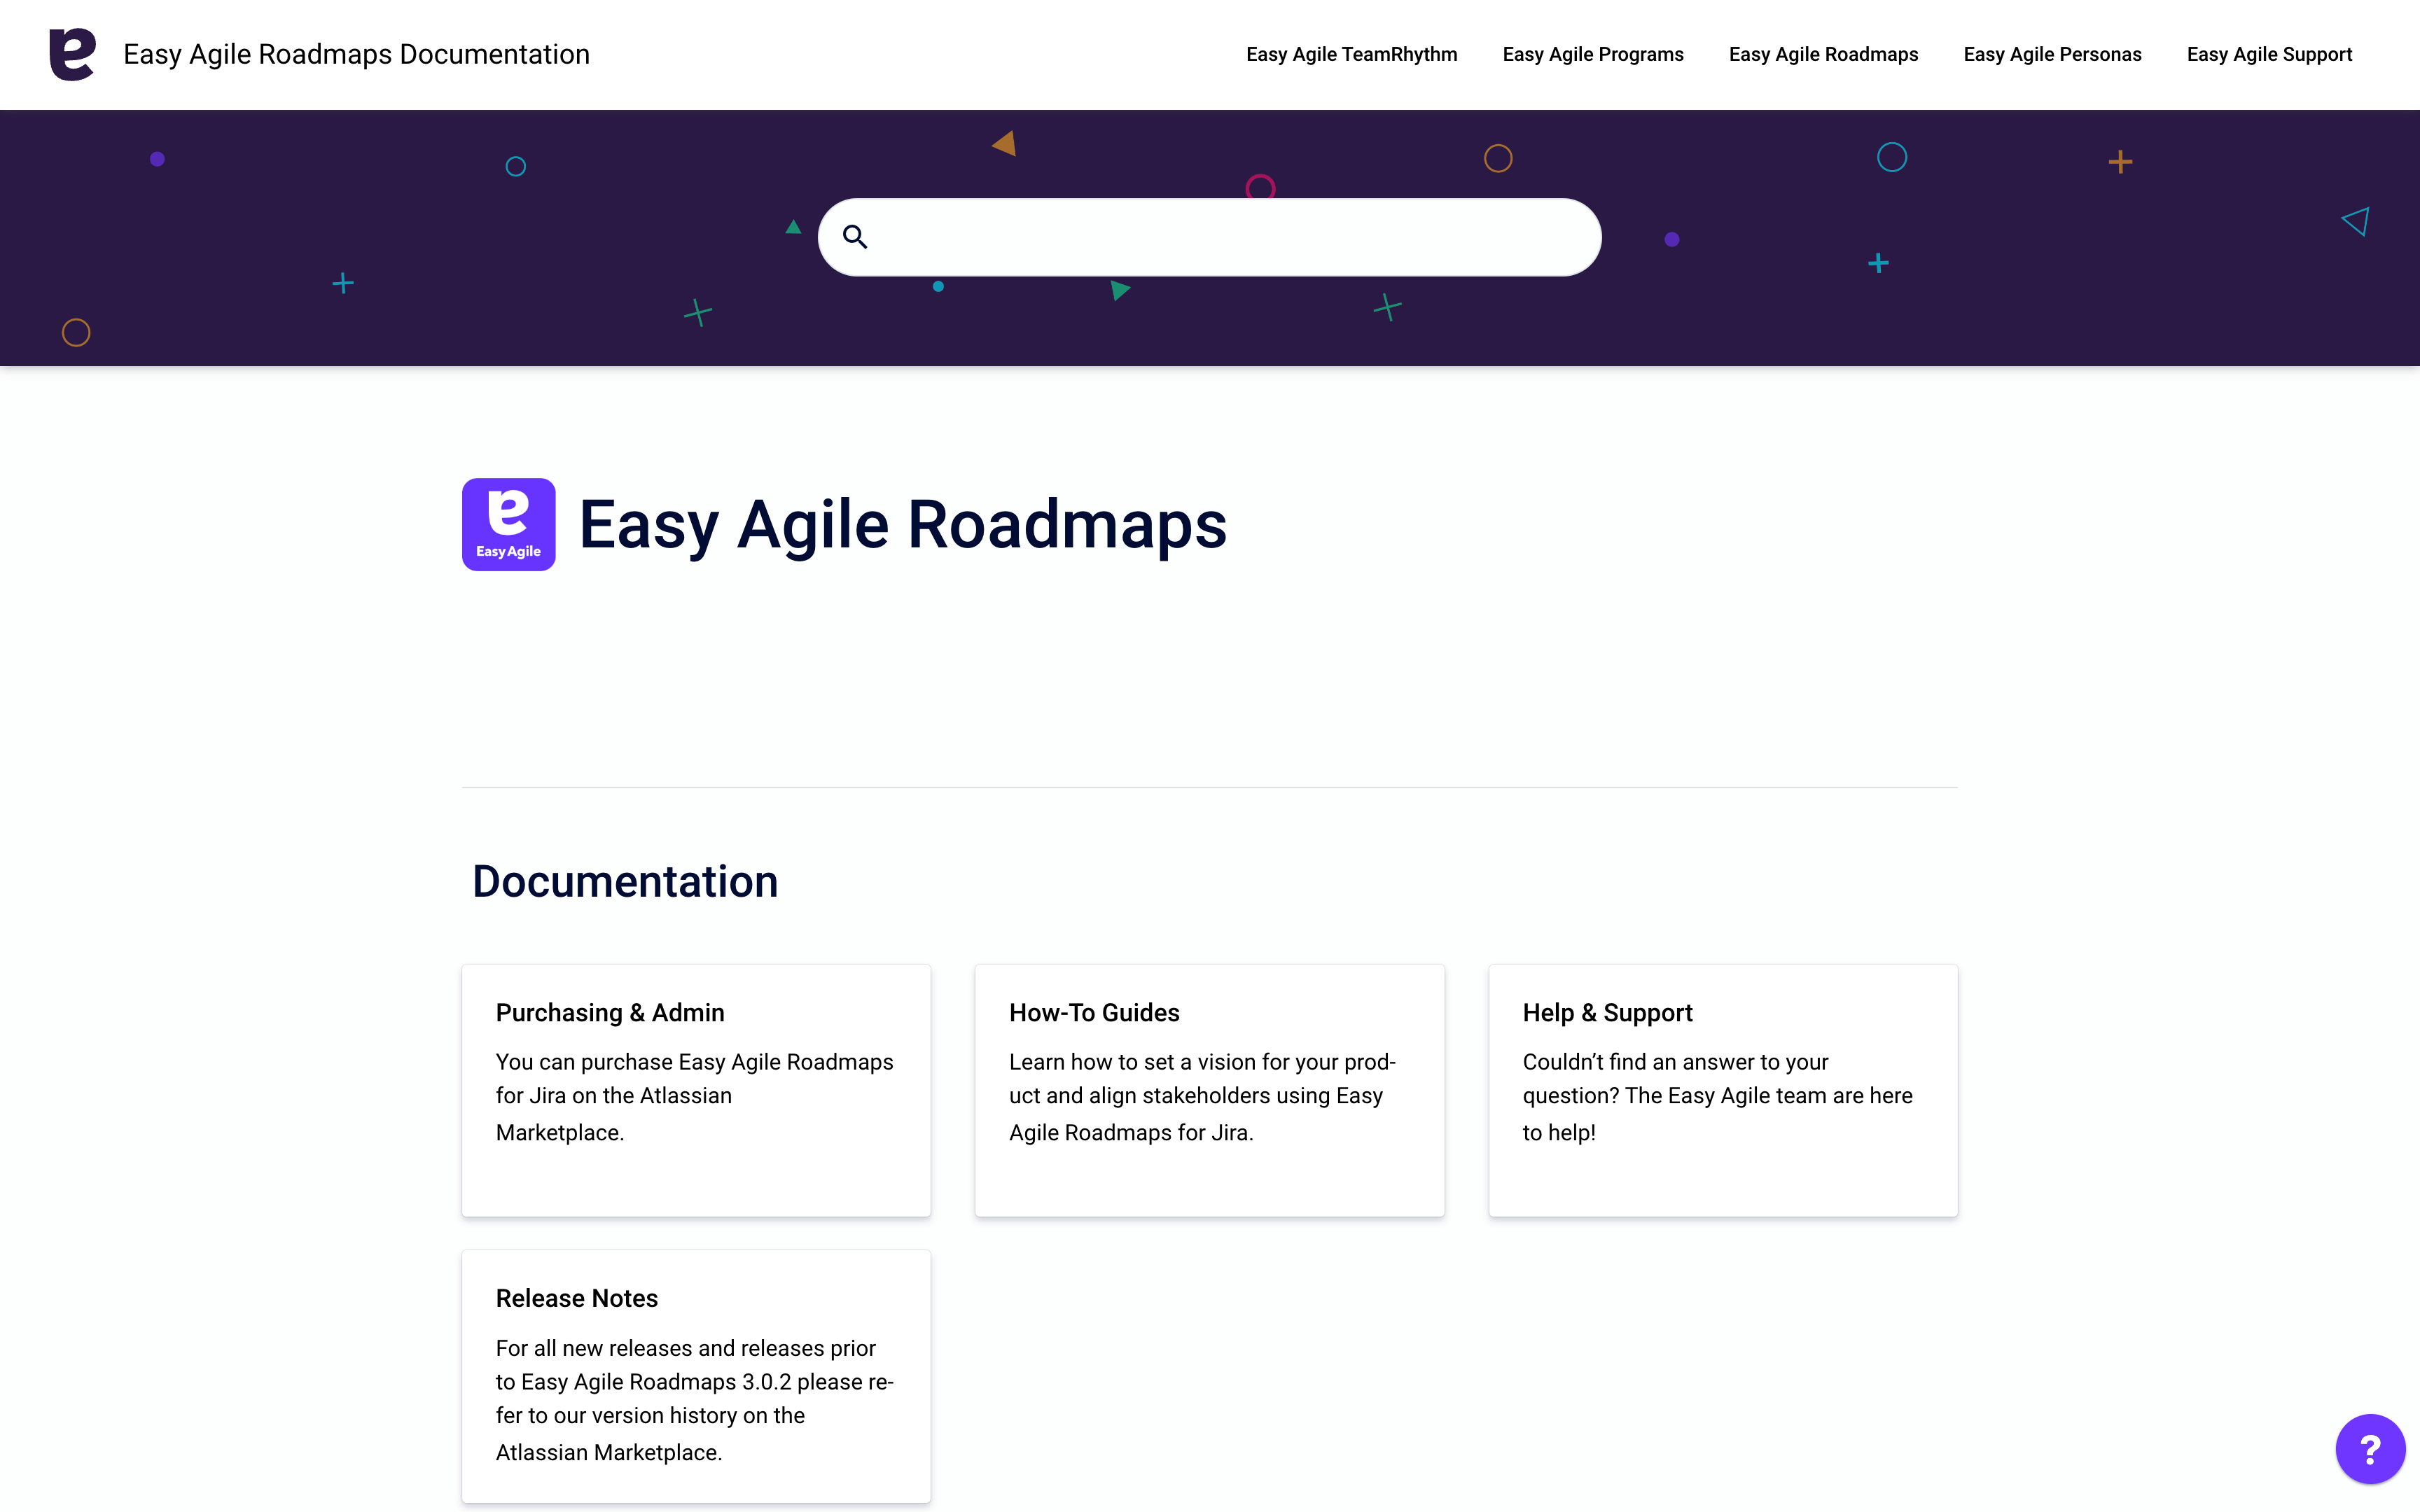Open Easy Agile Personas in nav

tap(2052, 54)
